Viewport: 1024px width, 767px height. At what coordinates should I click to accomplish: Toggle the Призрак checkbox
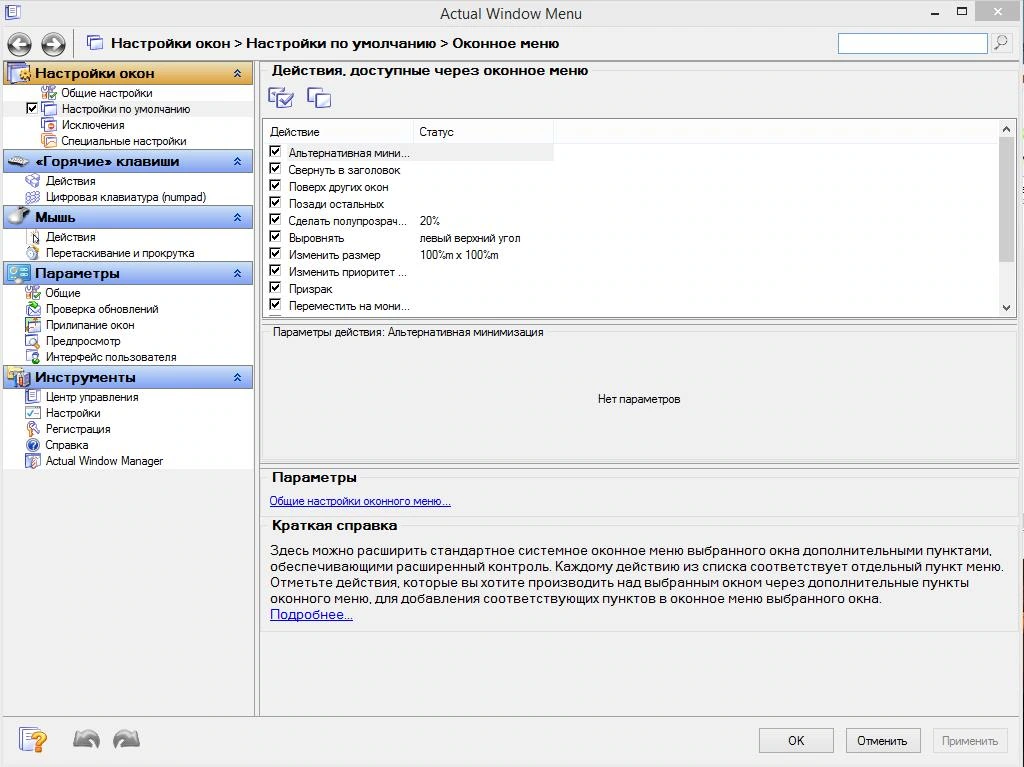pos(275,287)
